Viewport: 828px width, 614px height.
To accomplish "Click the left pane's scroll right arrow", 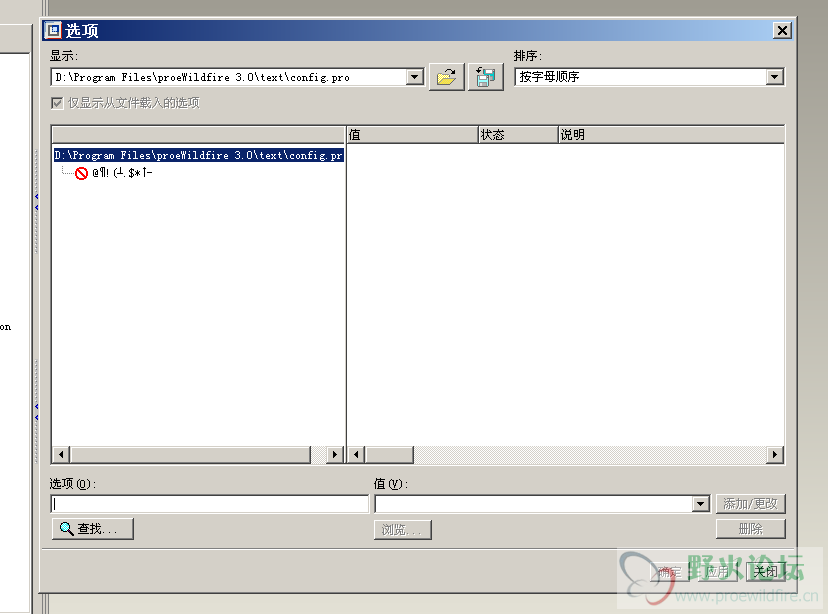I will 335,455.
